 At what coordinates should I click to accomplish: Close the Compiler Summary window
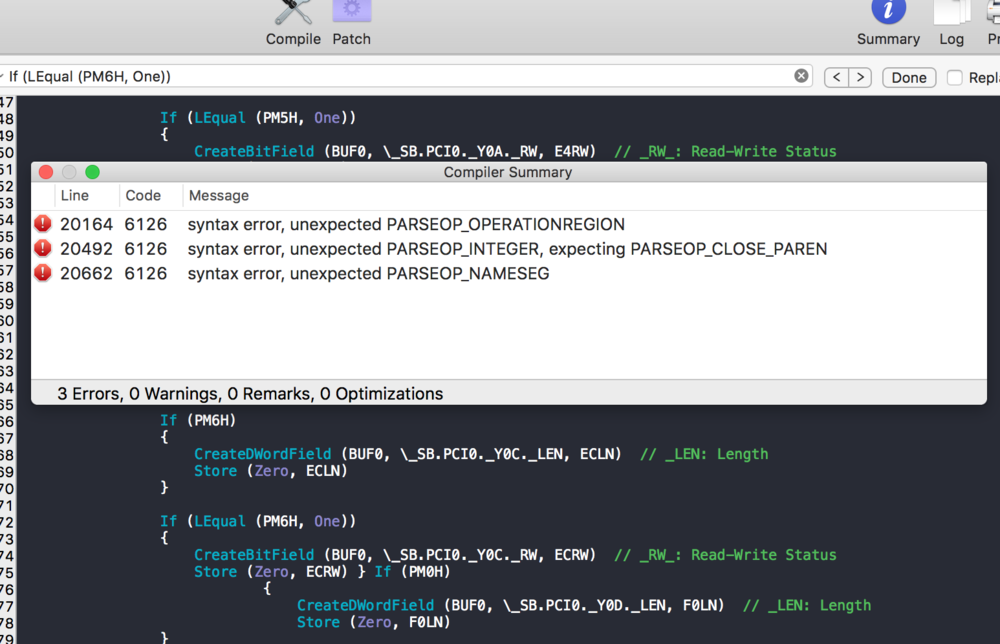pyautogui.click(x=46, y=172)
